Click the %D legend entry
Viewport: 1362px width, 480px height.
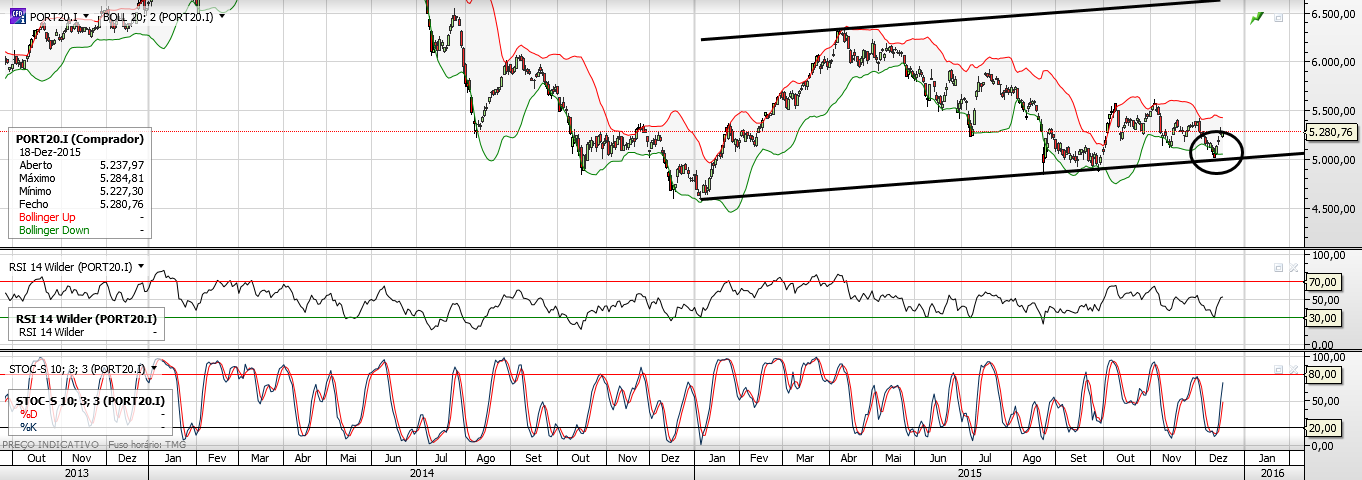[27, 414]
